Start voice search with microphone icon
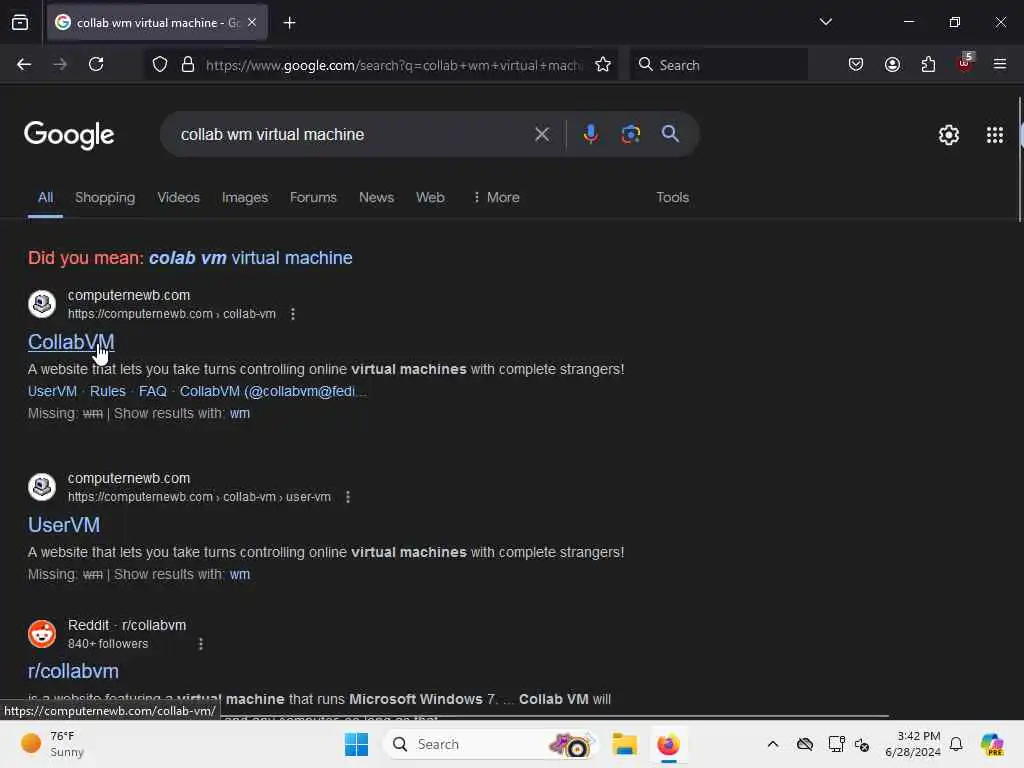This screenshot has width=1024, height=768. [x=590, y=134]
